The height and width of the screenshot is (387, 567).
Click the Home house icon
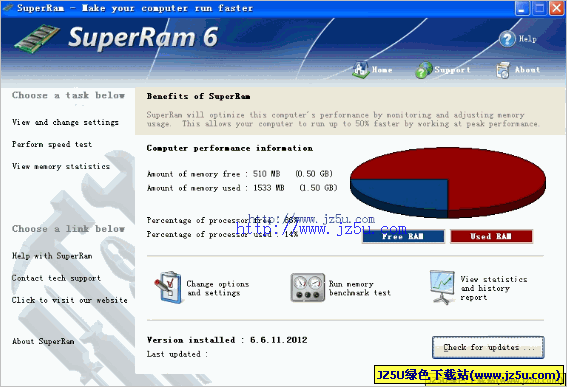click(361, 69)
